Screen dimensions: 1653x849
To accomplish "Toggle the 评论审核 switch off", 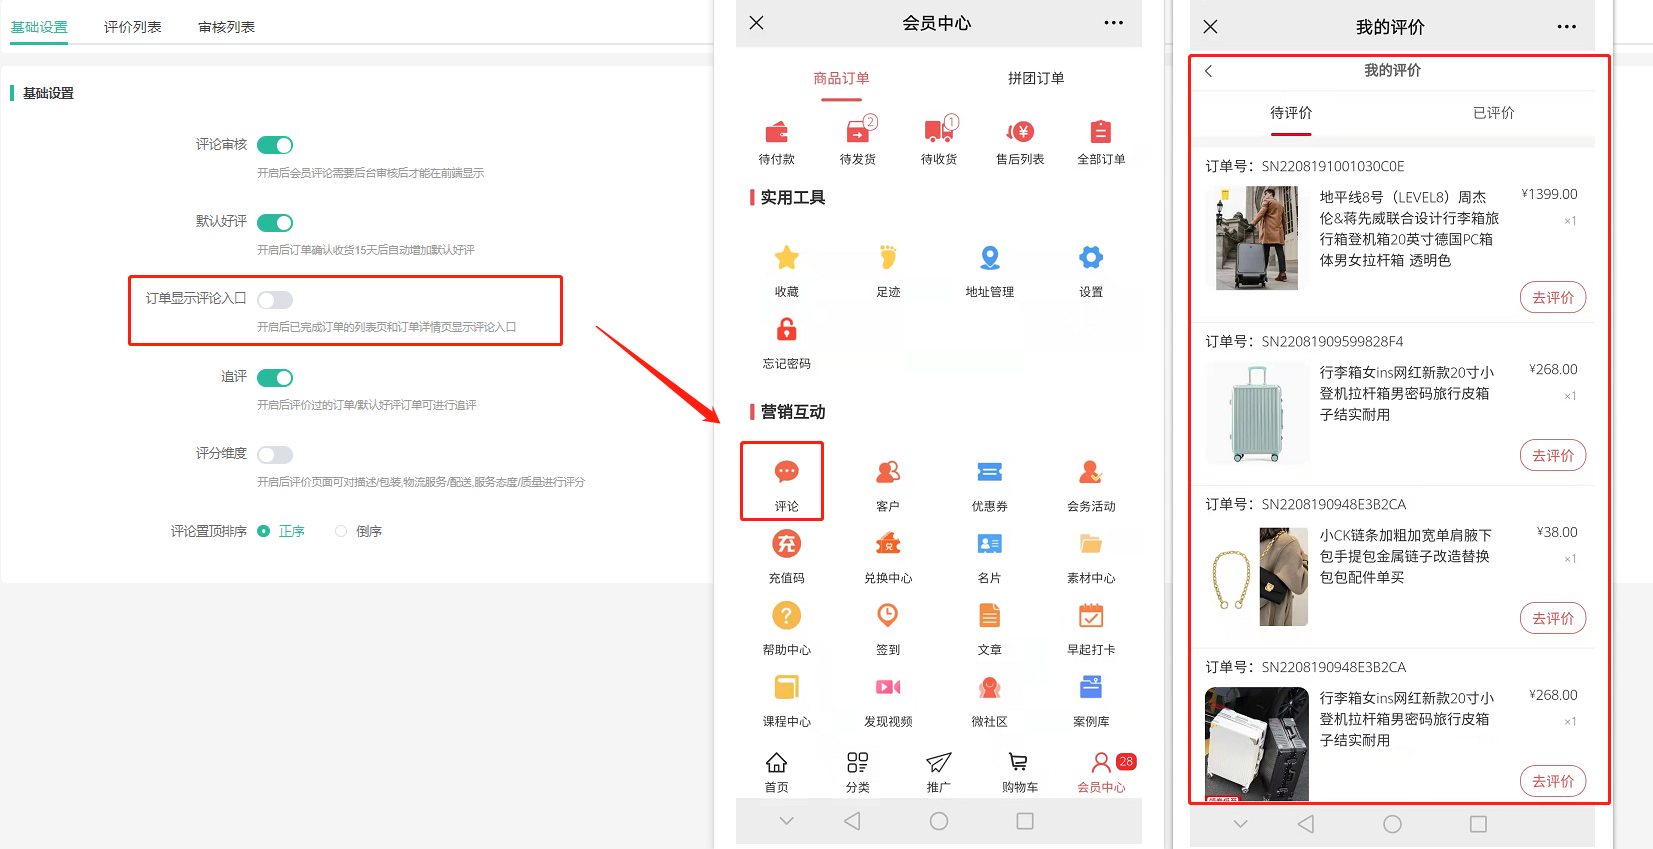I will tap(275, 145).
